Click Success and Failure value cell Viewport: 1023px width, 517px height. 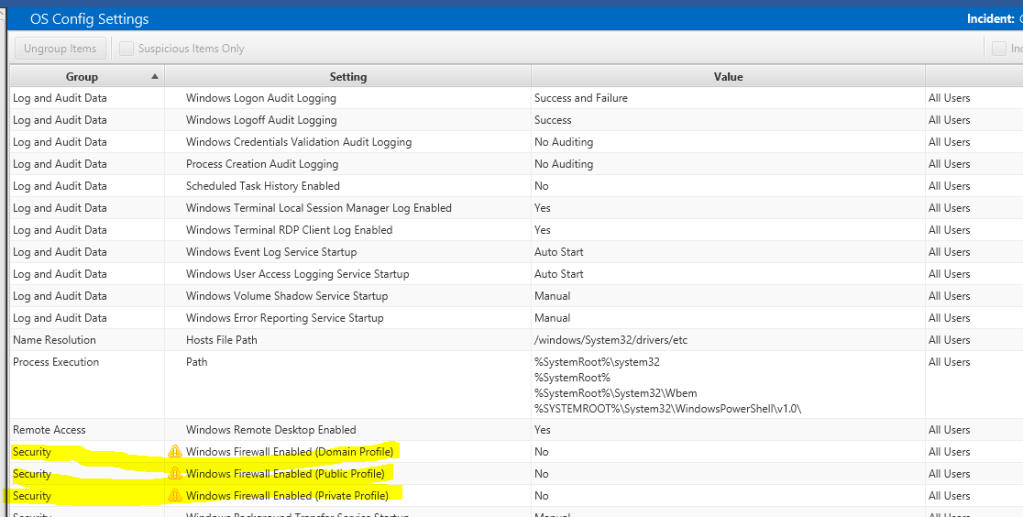pos(581,98)
